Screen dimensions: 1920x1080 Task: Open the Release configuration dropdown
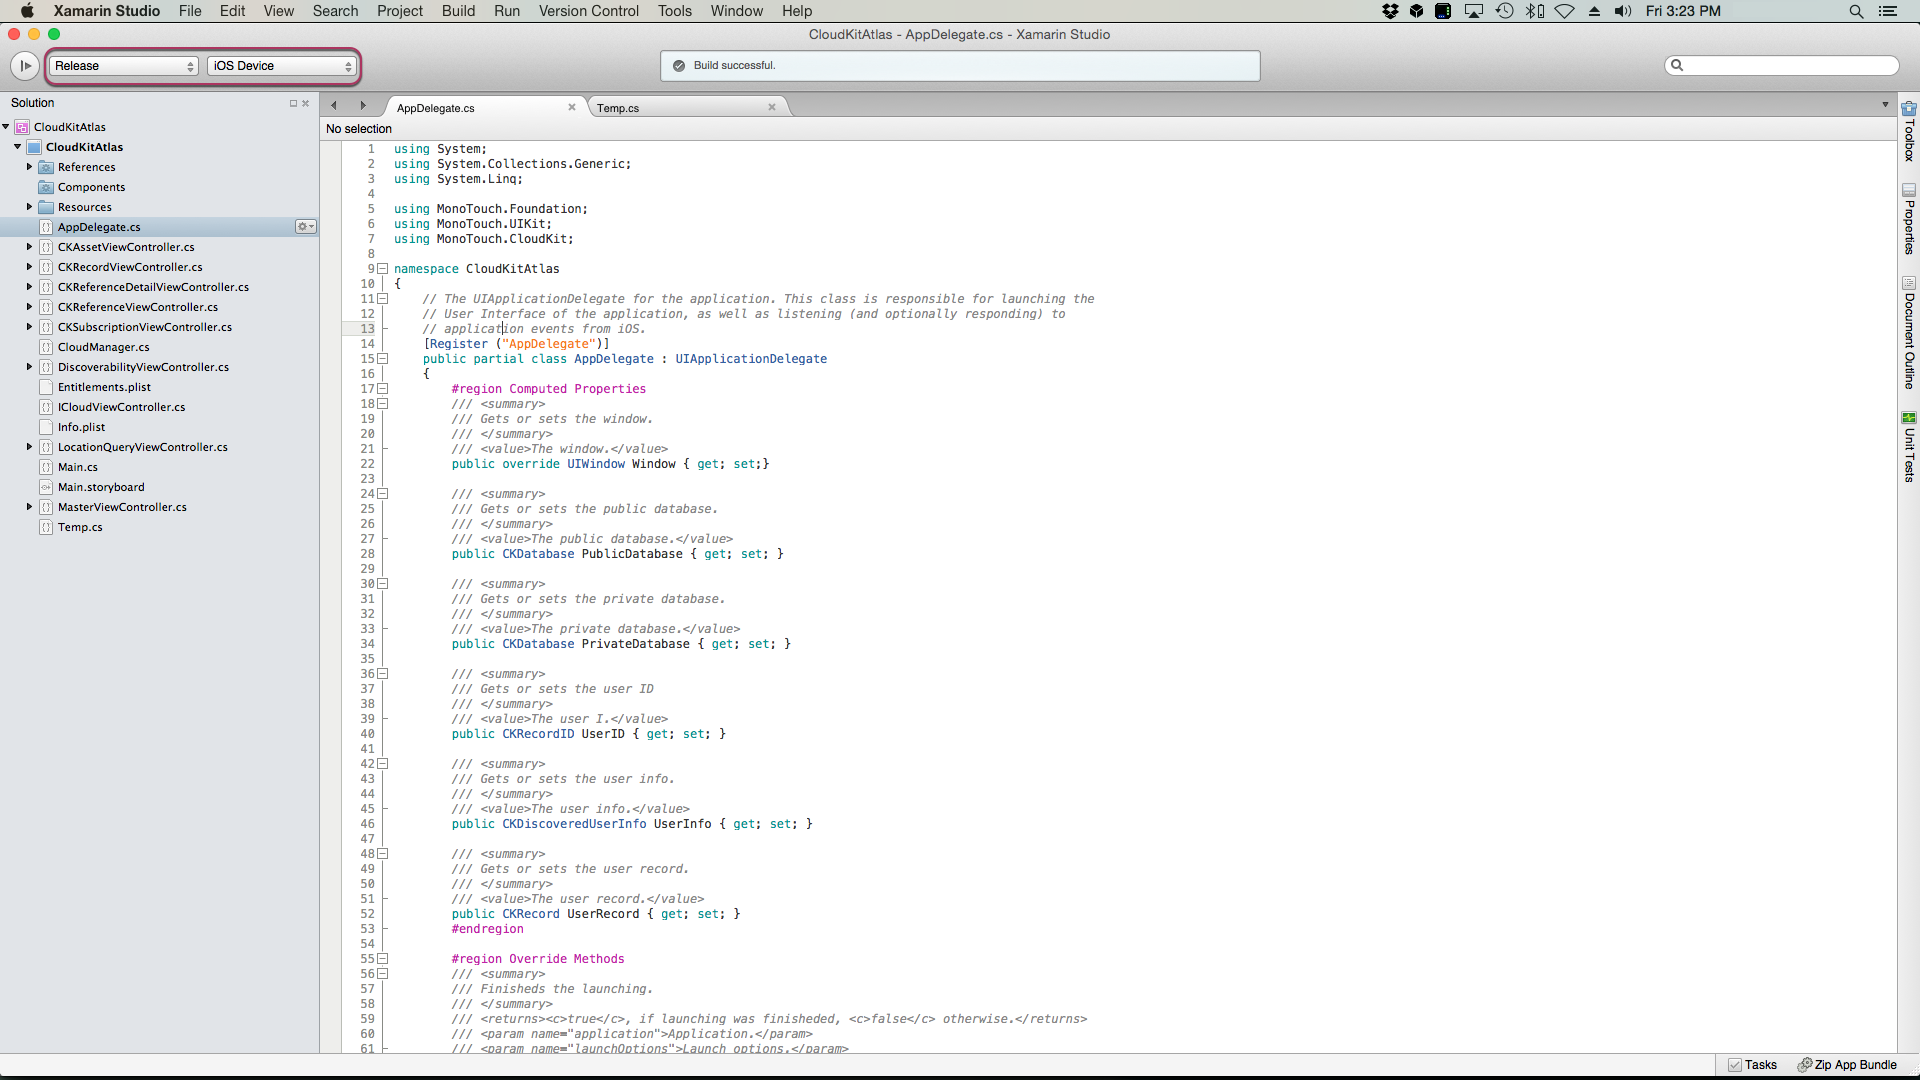point(123,66)
